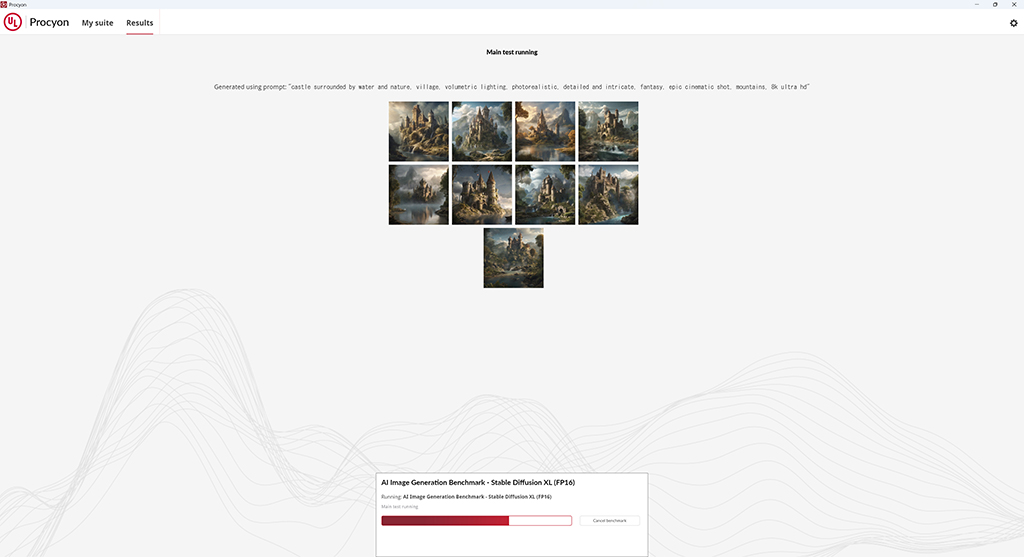Cancel the running benchmark
Image resolution: width=1024 pixels, height=557 pixels.
coord(609,520)
